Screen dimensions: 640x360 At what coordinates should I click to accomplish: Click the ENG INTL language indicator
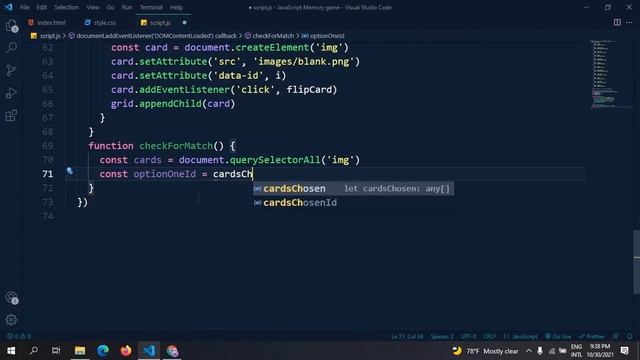click(576, 351)
